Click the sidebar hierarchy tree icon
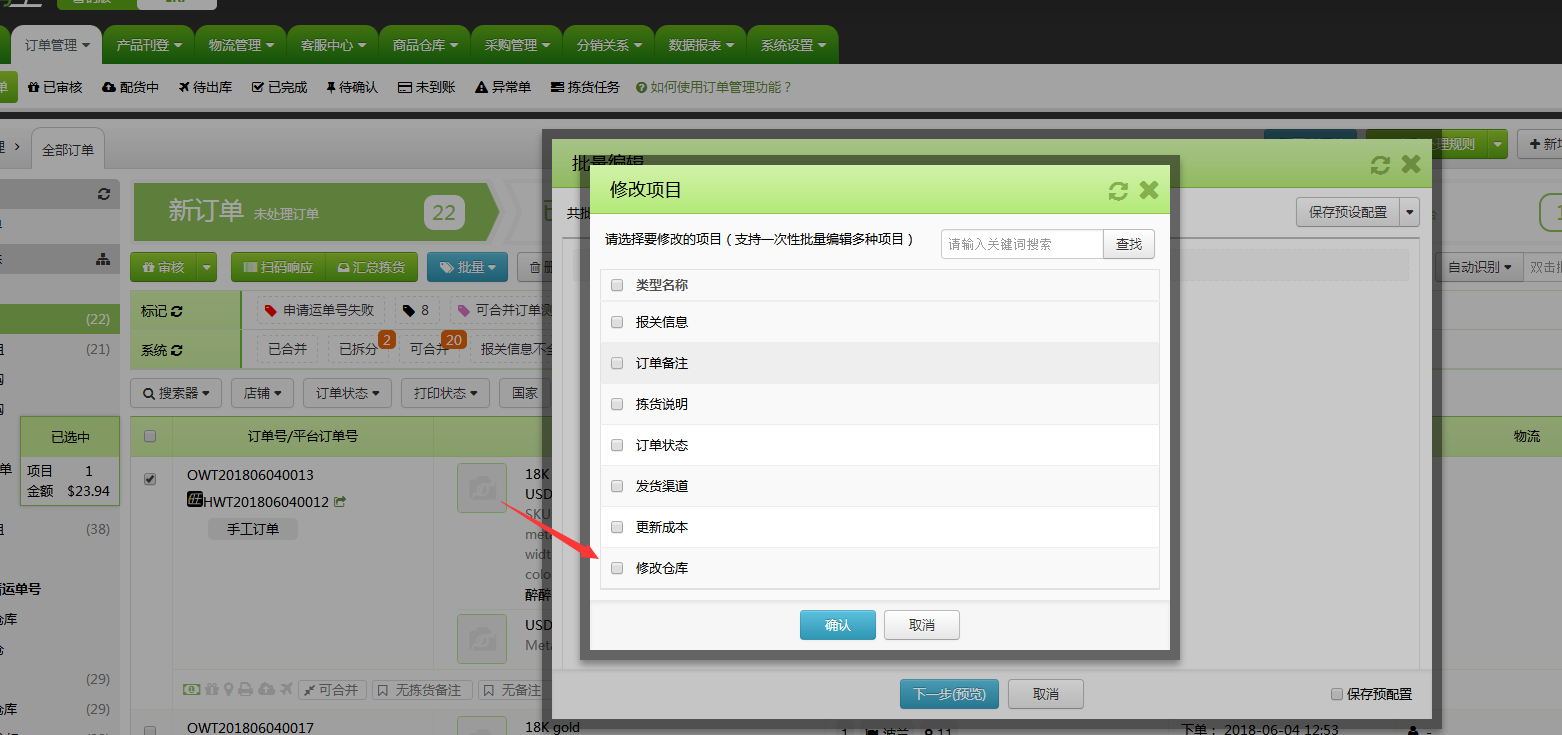The width and height of the screenshot is (1562, 735). [103, 259]
